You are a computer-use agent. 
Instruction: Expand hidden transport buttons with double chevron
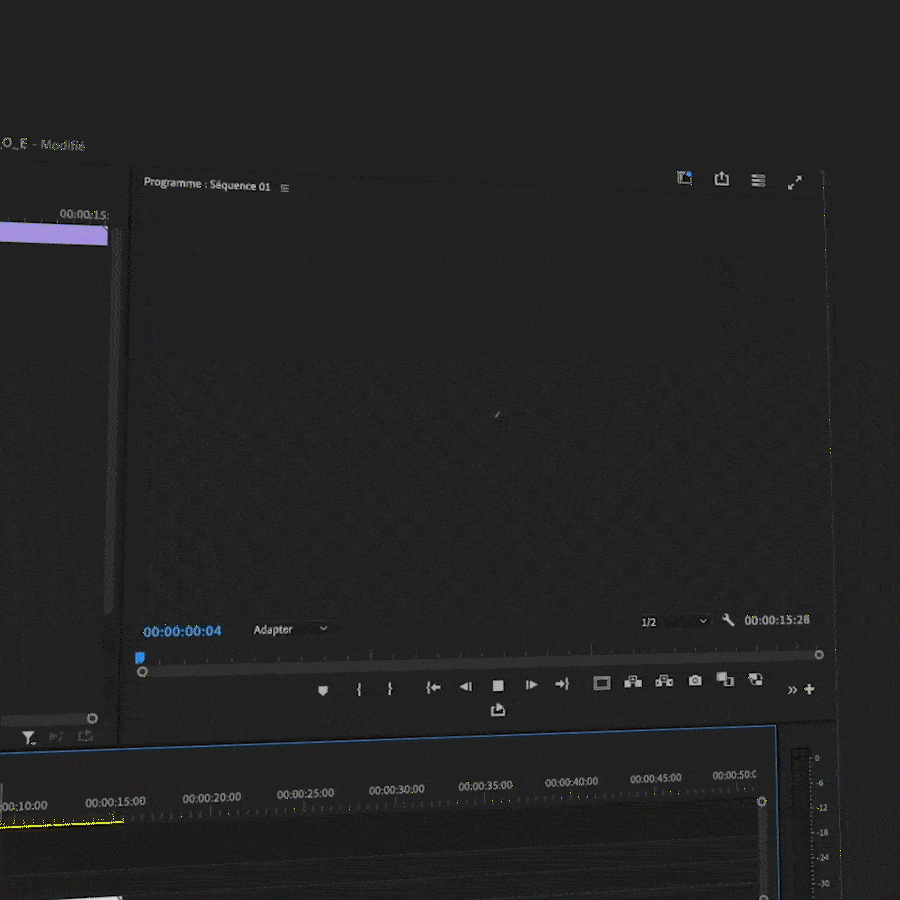[x=792, y=690]
